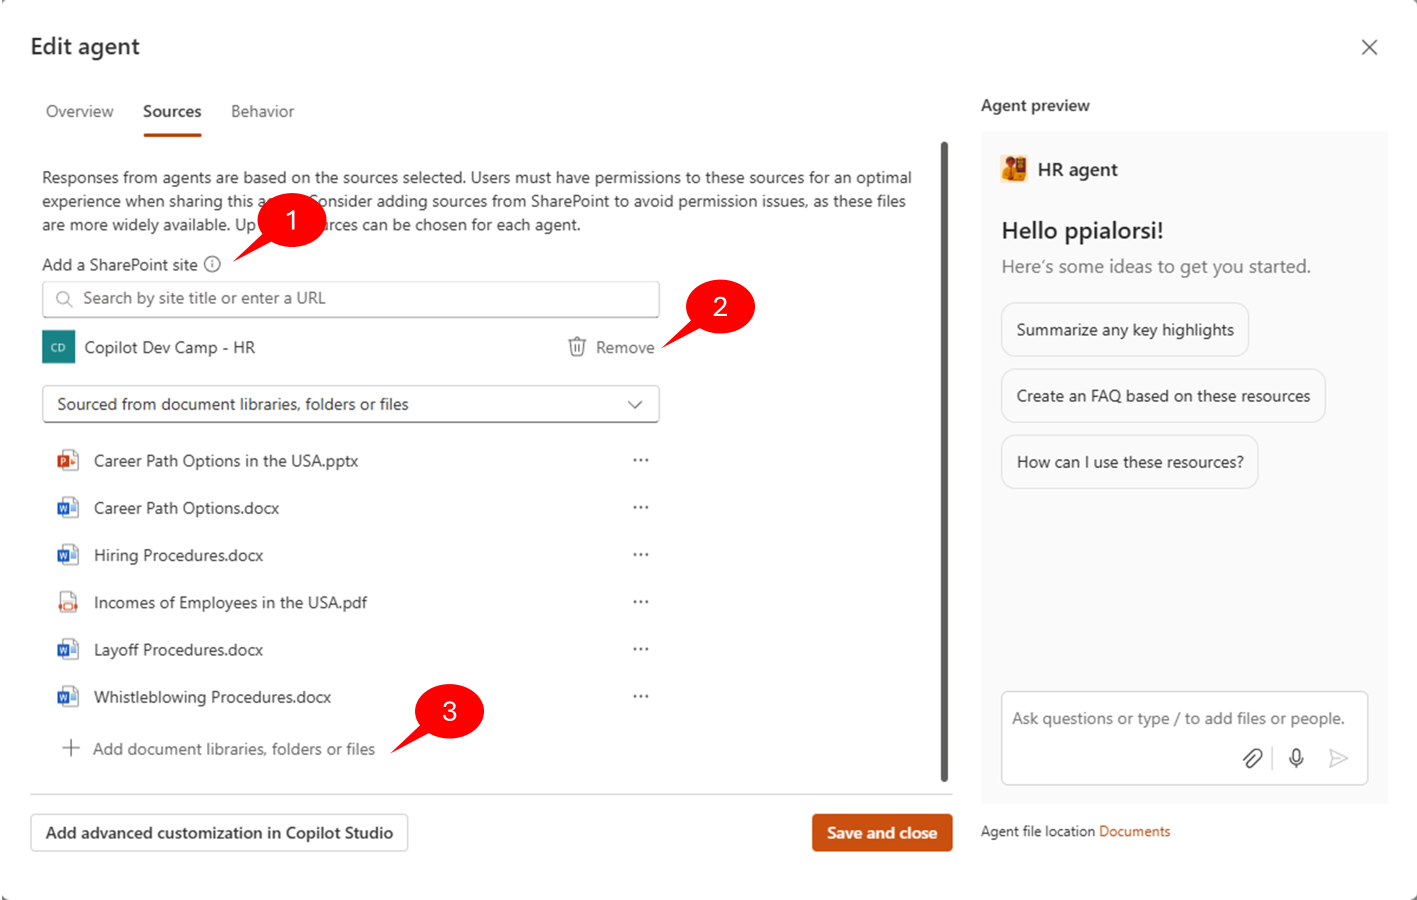Click the paperclip attach icon in chat box

coord(1252,758)
